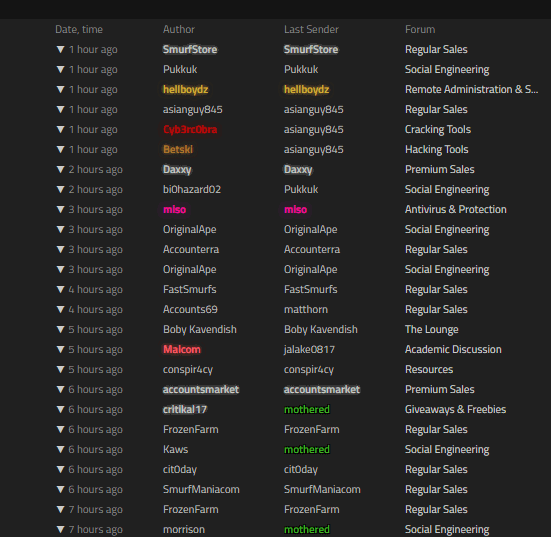Click the Last Sender column header
Image resolution: width=551 pixels, height=537 pixels.
311,30
